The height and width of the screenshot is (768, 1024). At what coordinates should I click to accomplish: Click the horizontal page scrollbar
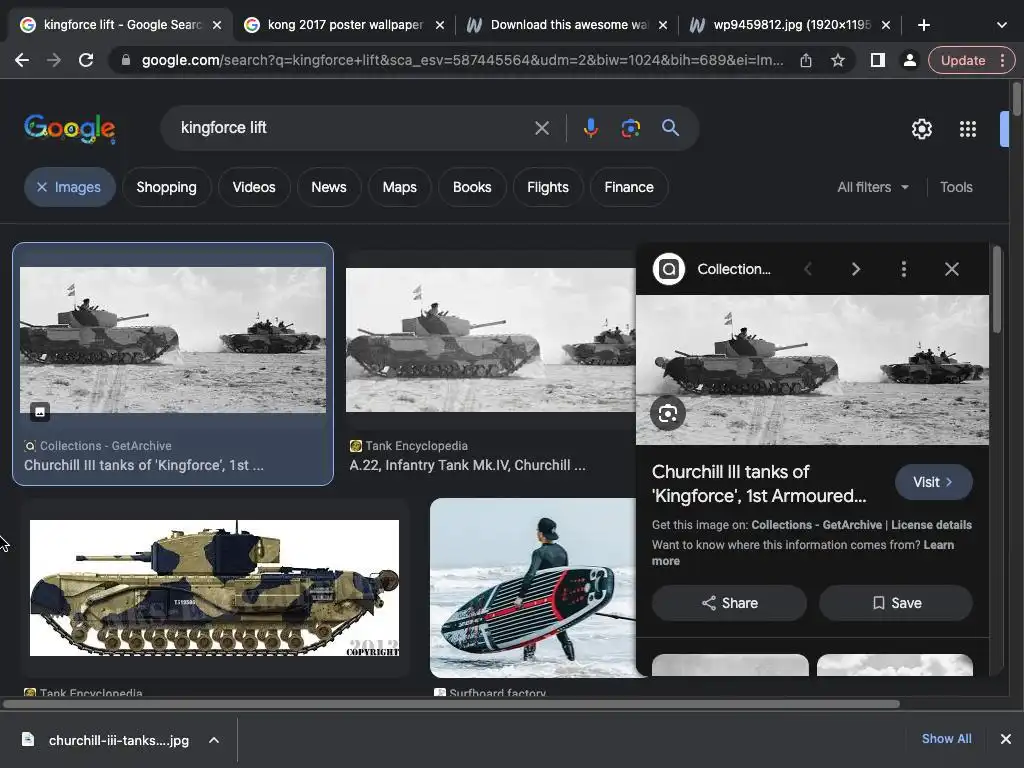pos(451,704)
